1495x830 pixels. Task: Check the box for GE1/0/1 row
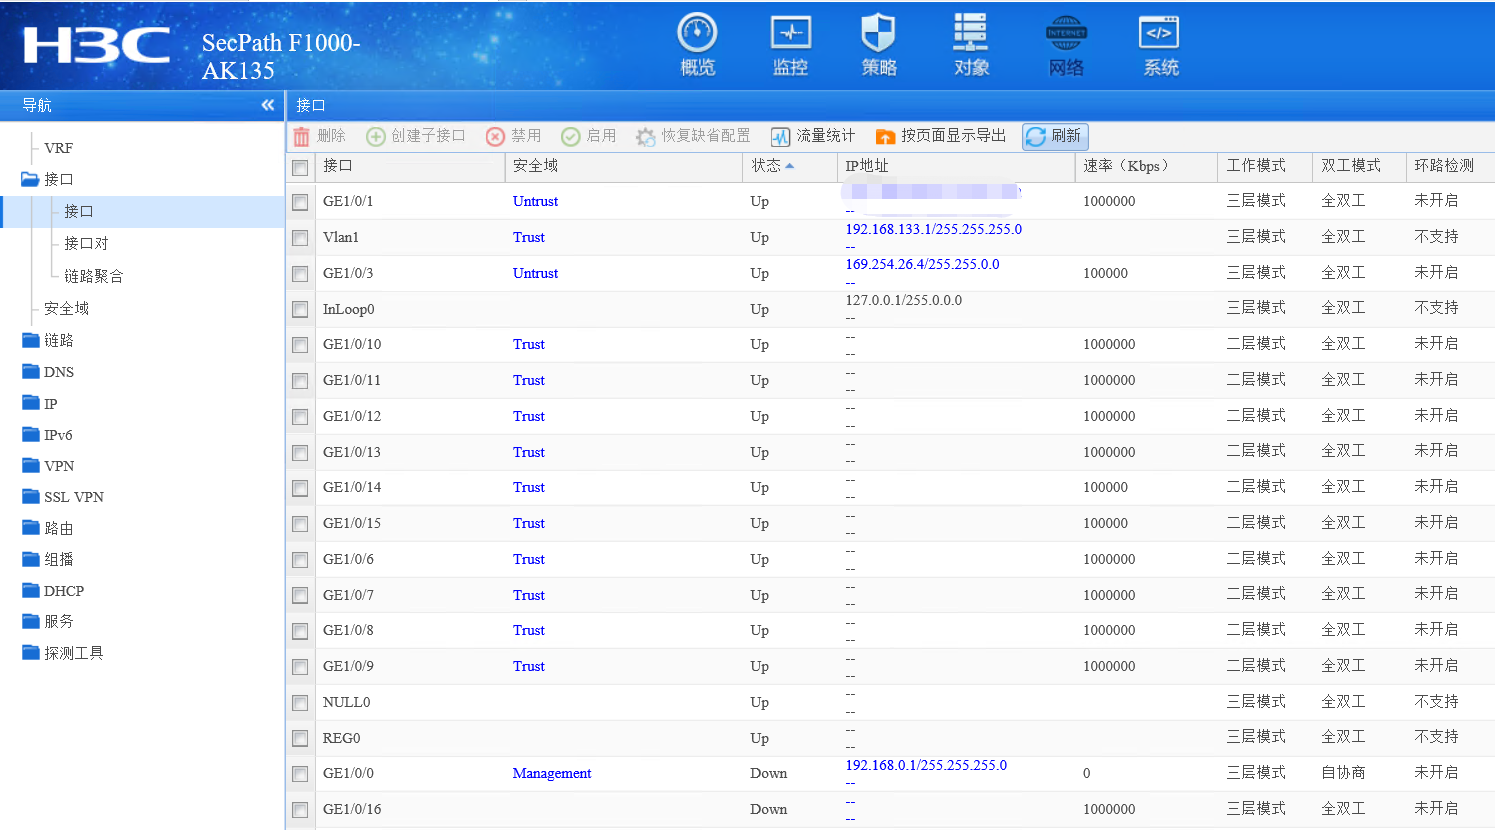click(x=300, y=202)
